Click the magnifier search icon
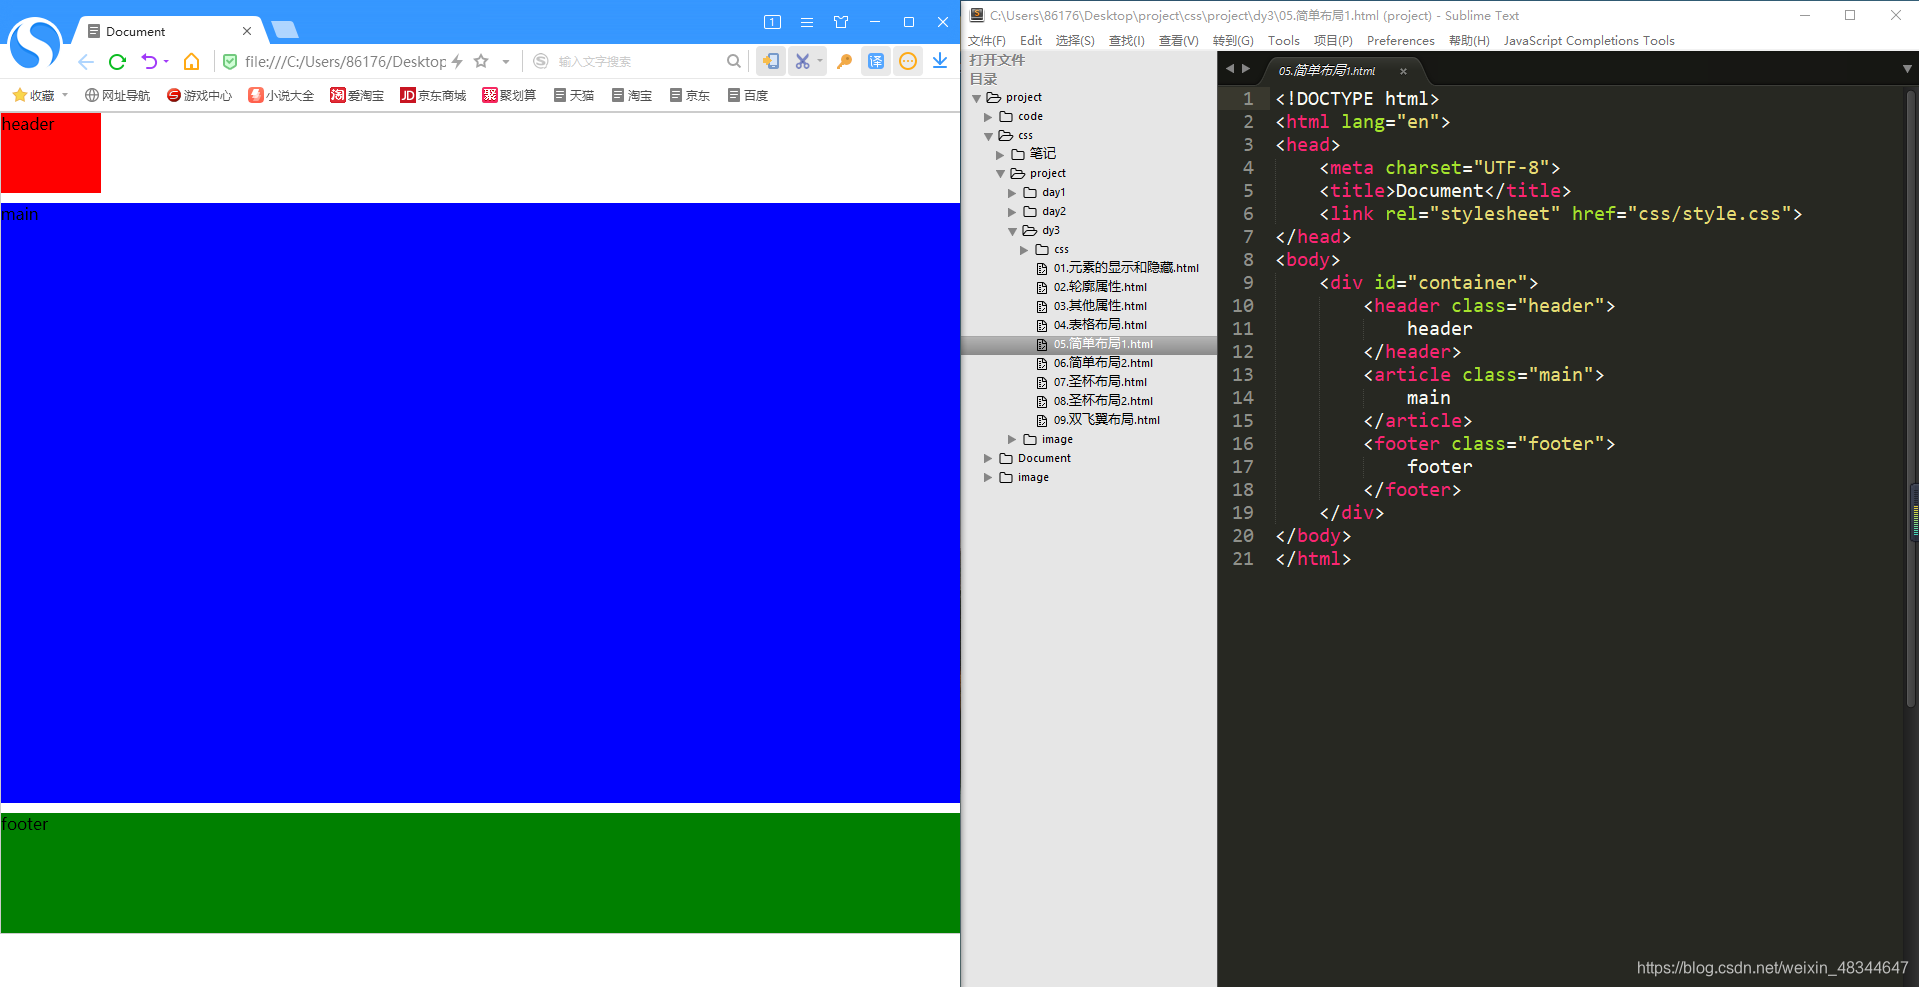1919x987 pixels. tap(734, 62)
